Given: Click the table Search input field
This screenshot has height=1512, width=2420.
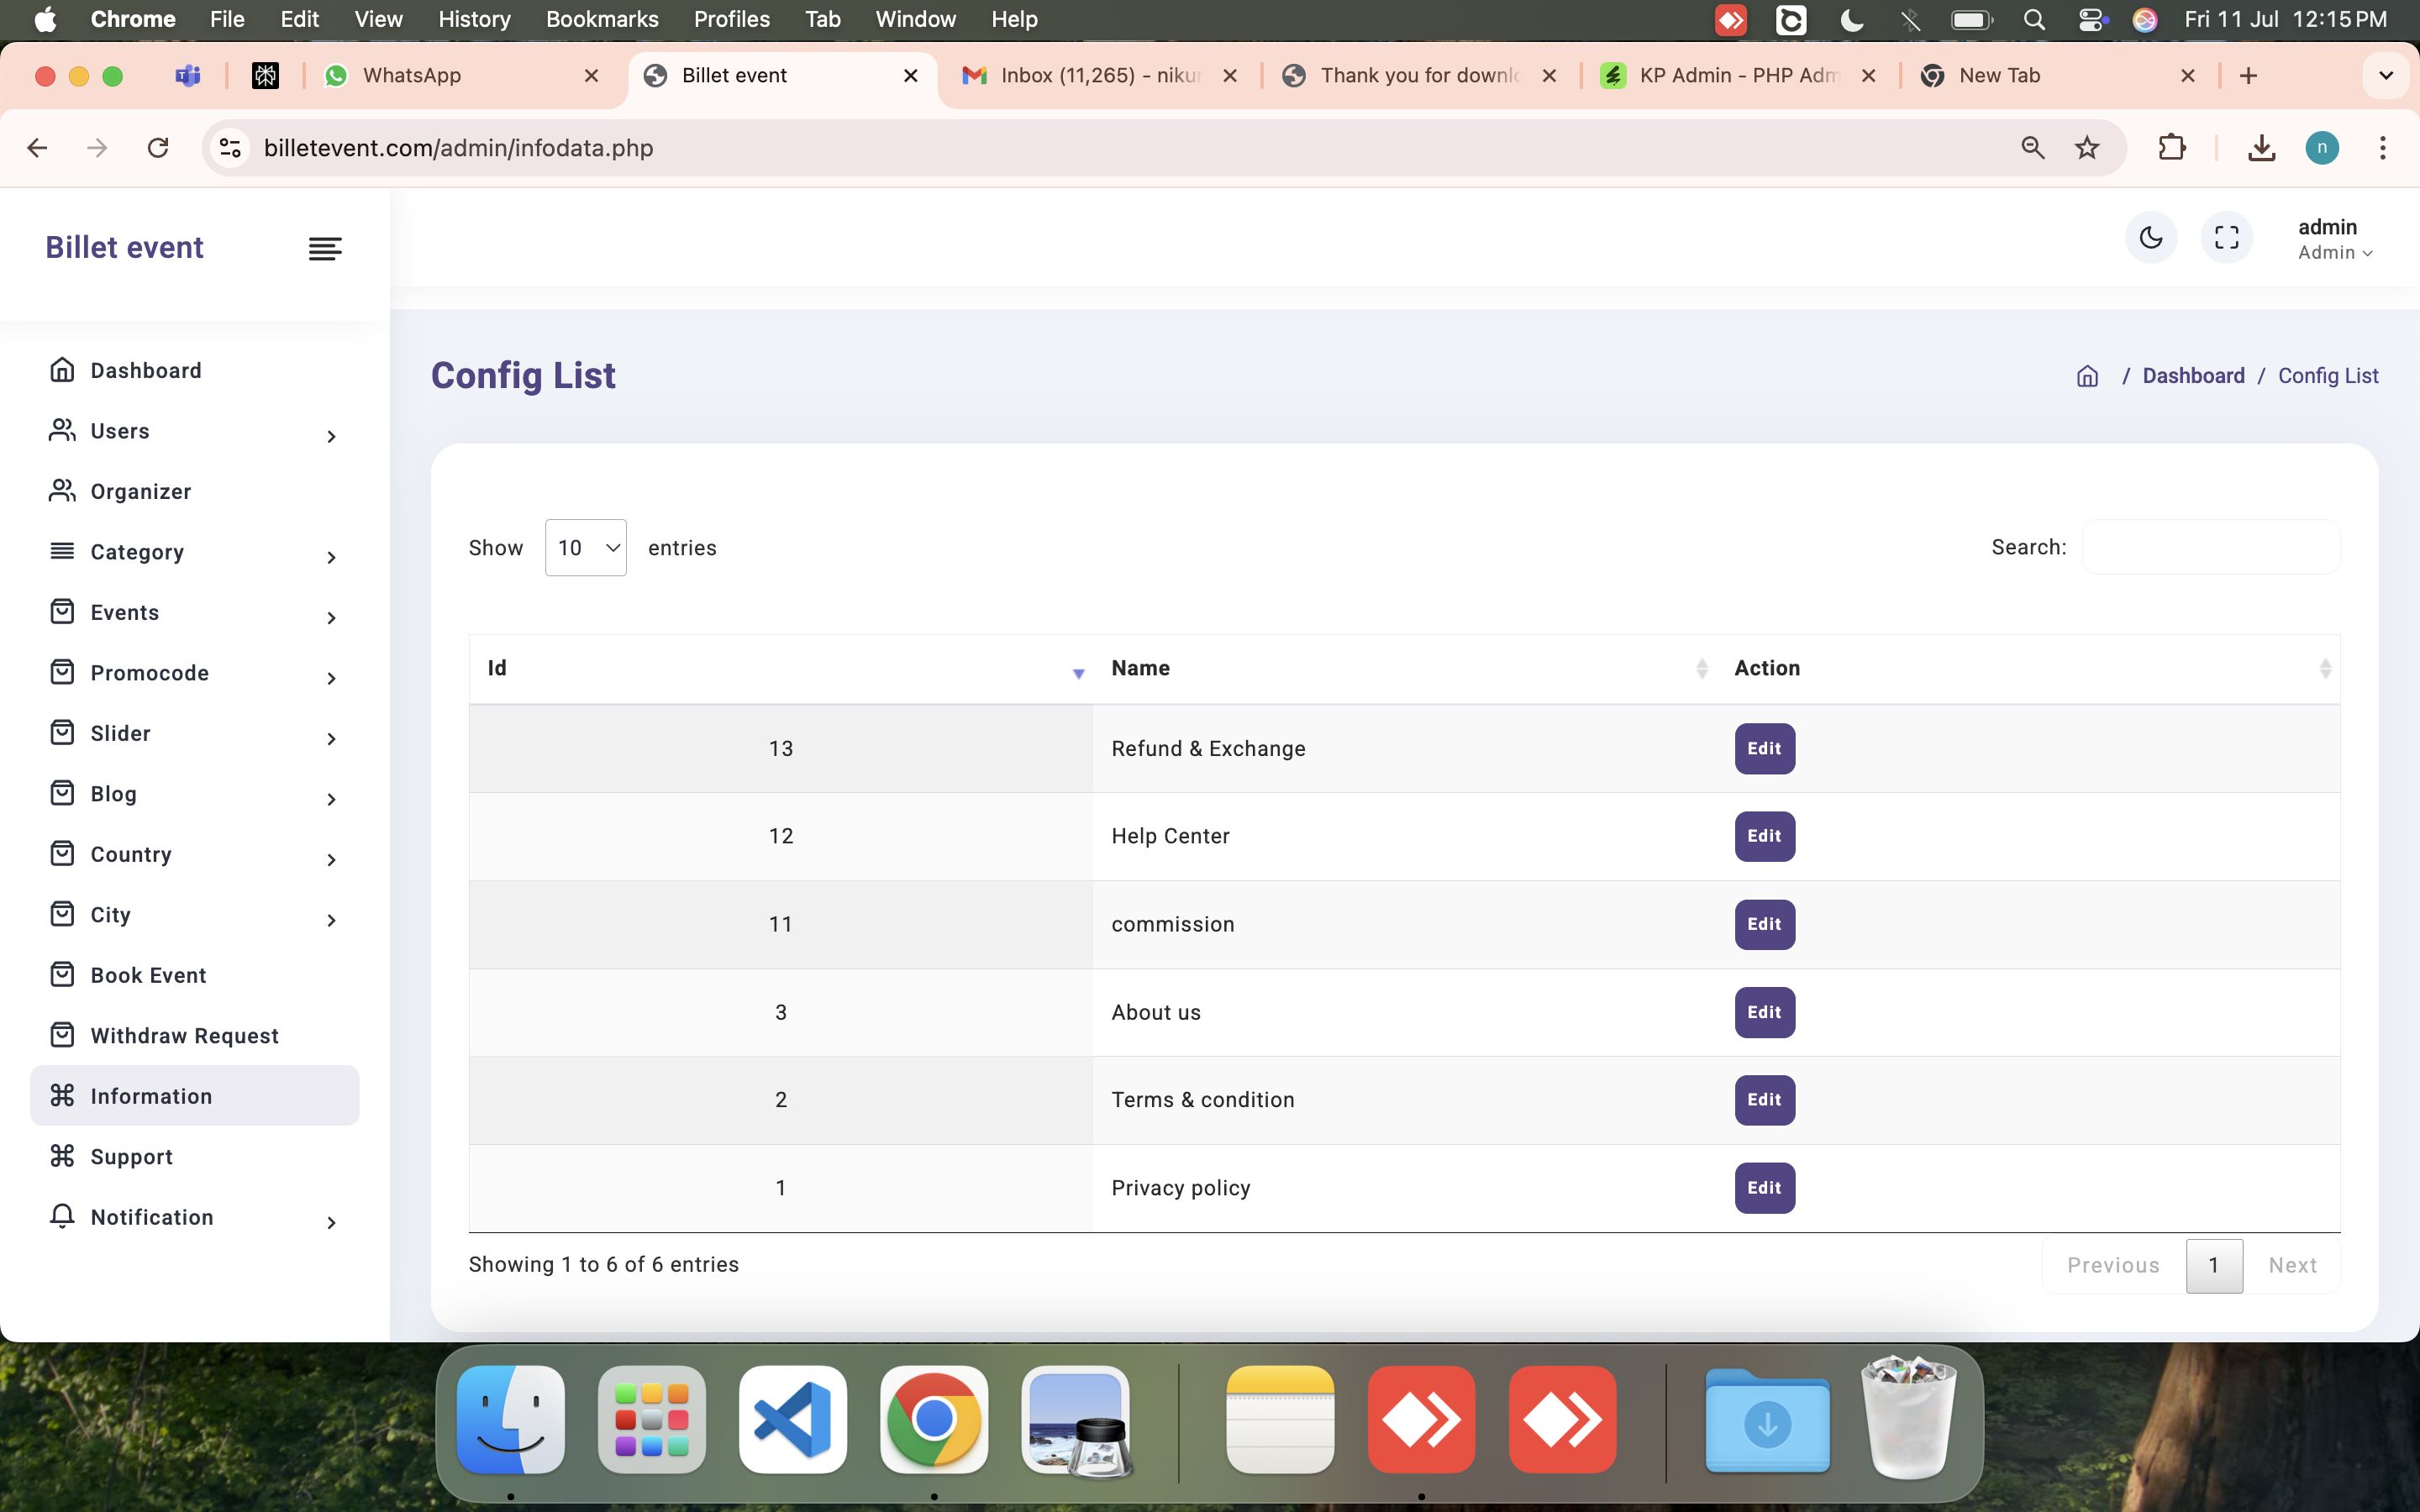Looking at the screenshot, I should pyautogui.click(x=2210, y=548).
